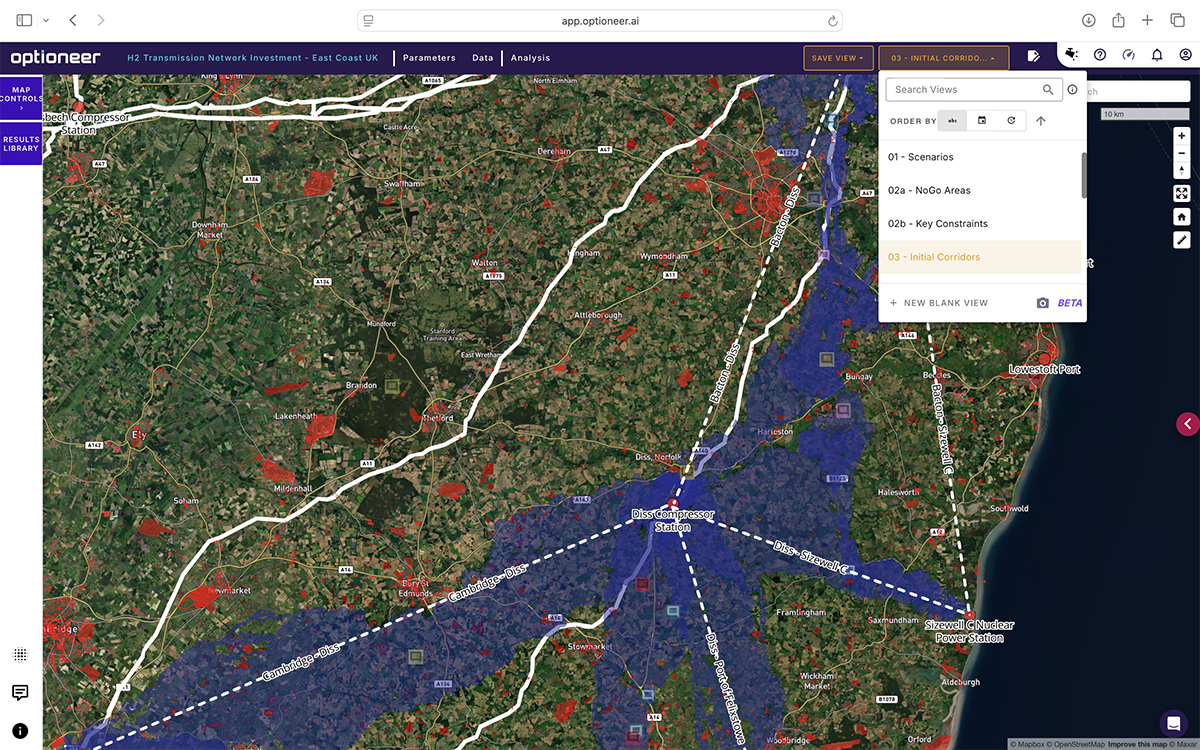
Task: Click the info icon next to Search Views
Action: click(x=1073, y=90)
